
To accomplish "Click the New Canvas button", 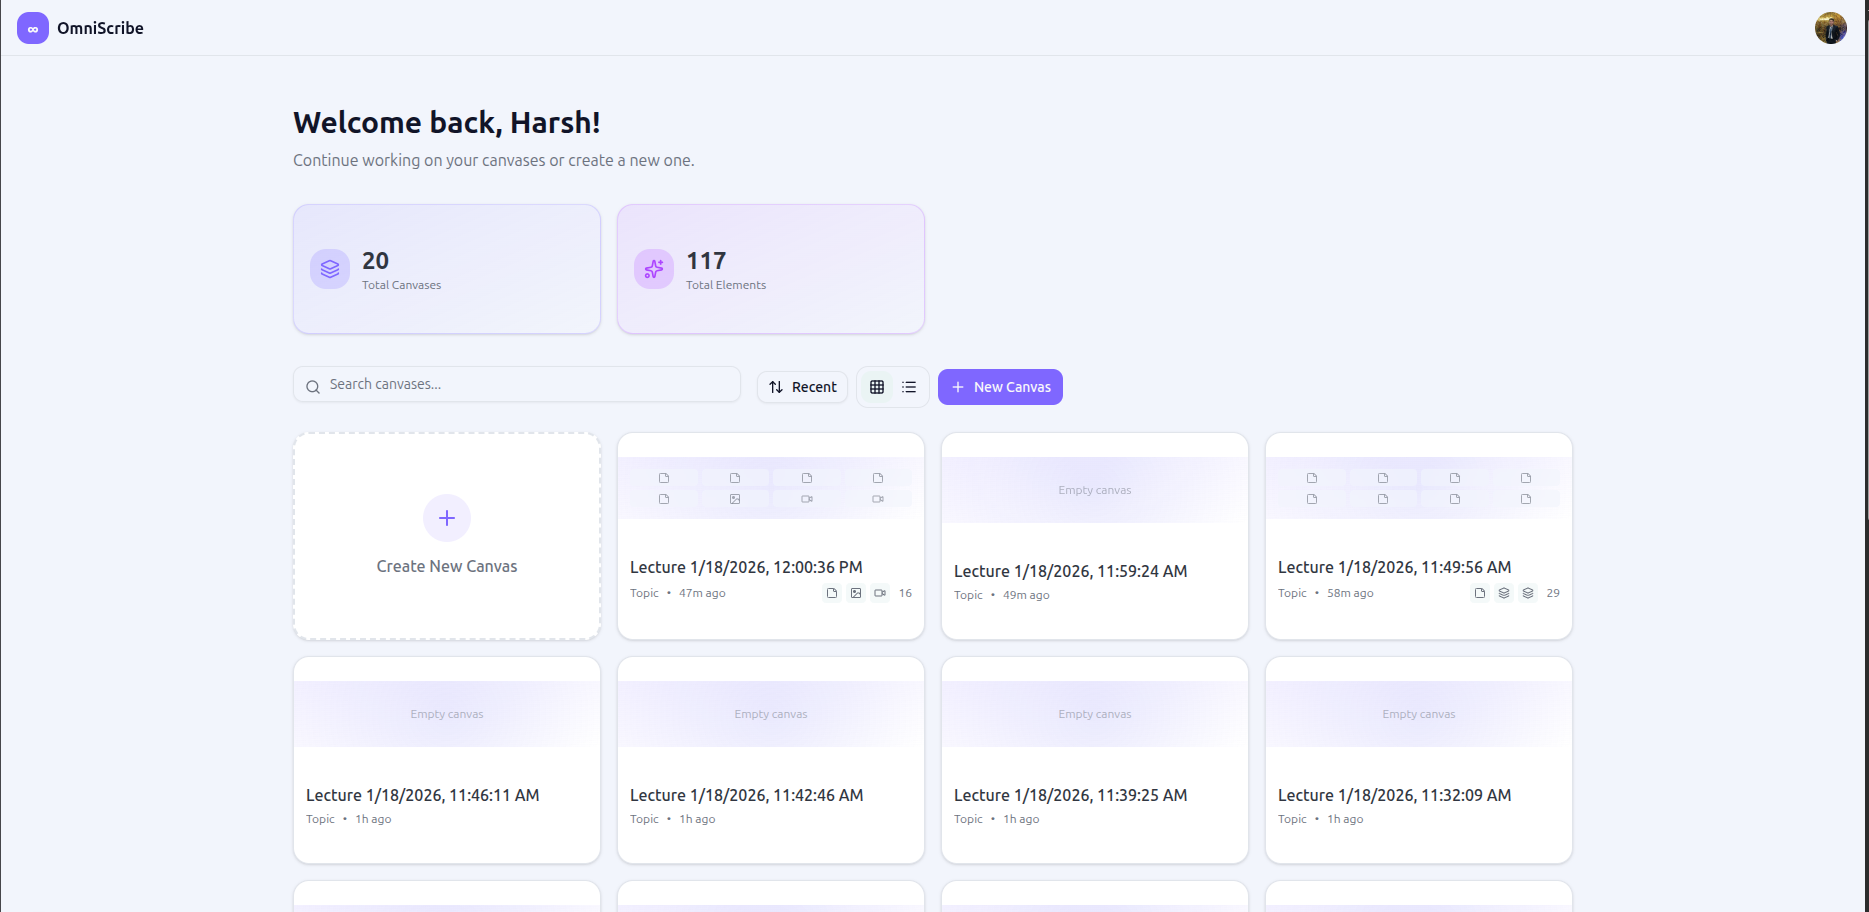I will pos(1000,387).
